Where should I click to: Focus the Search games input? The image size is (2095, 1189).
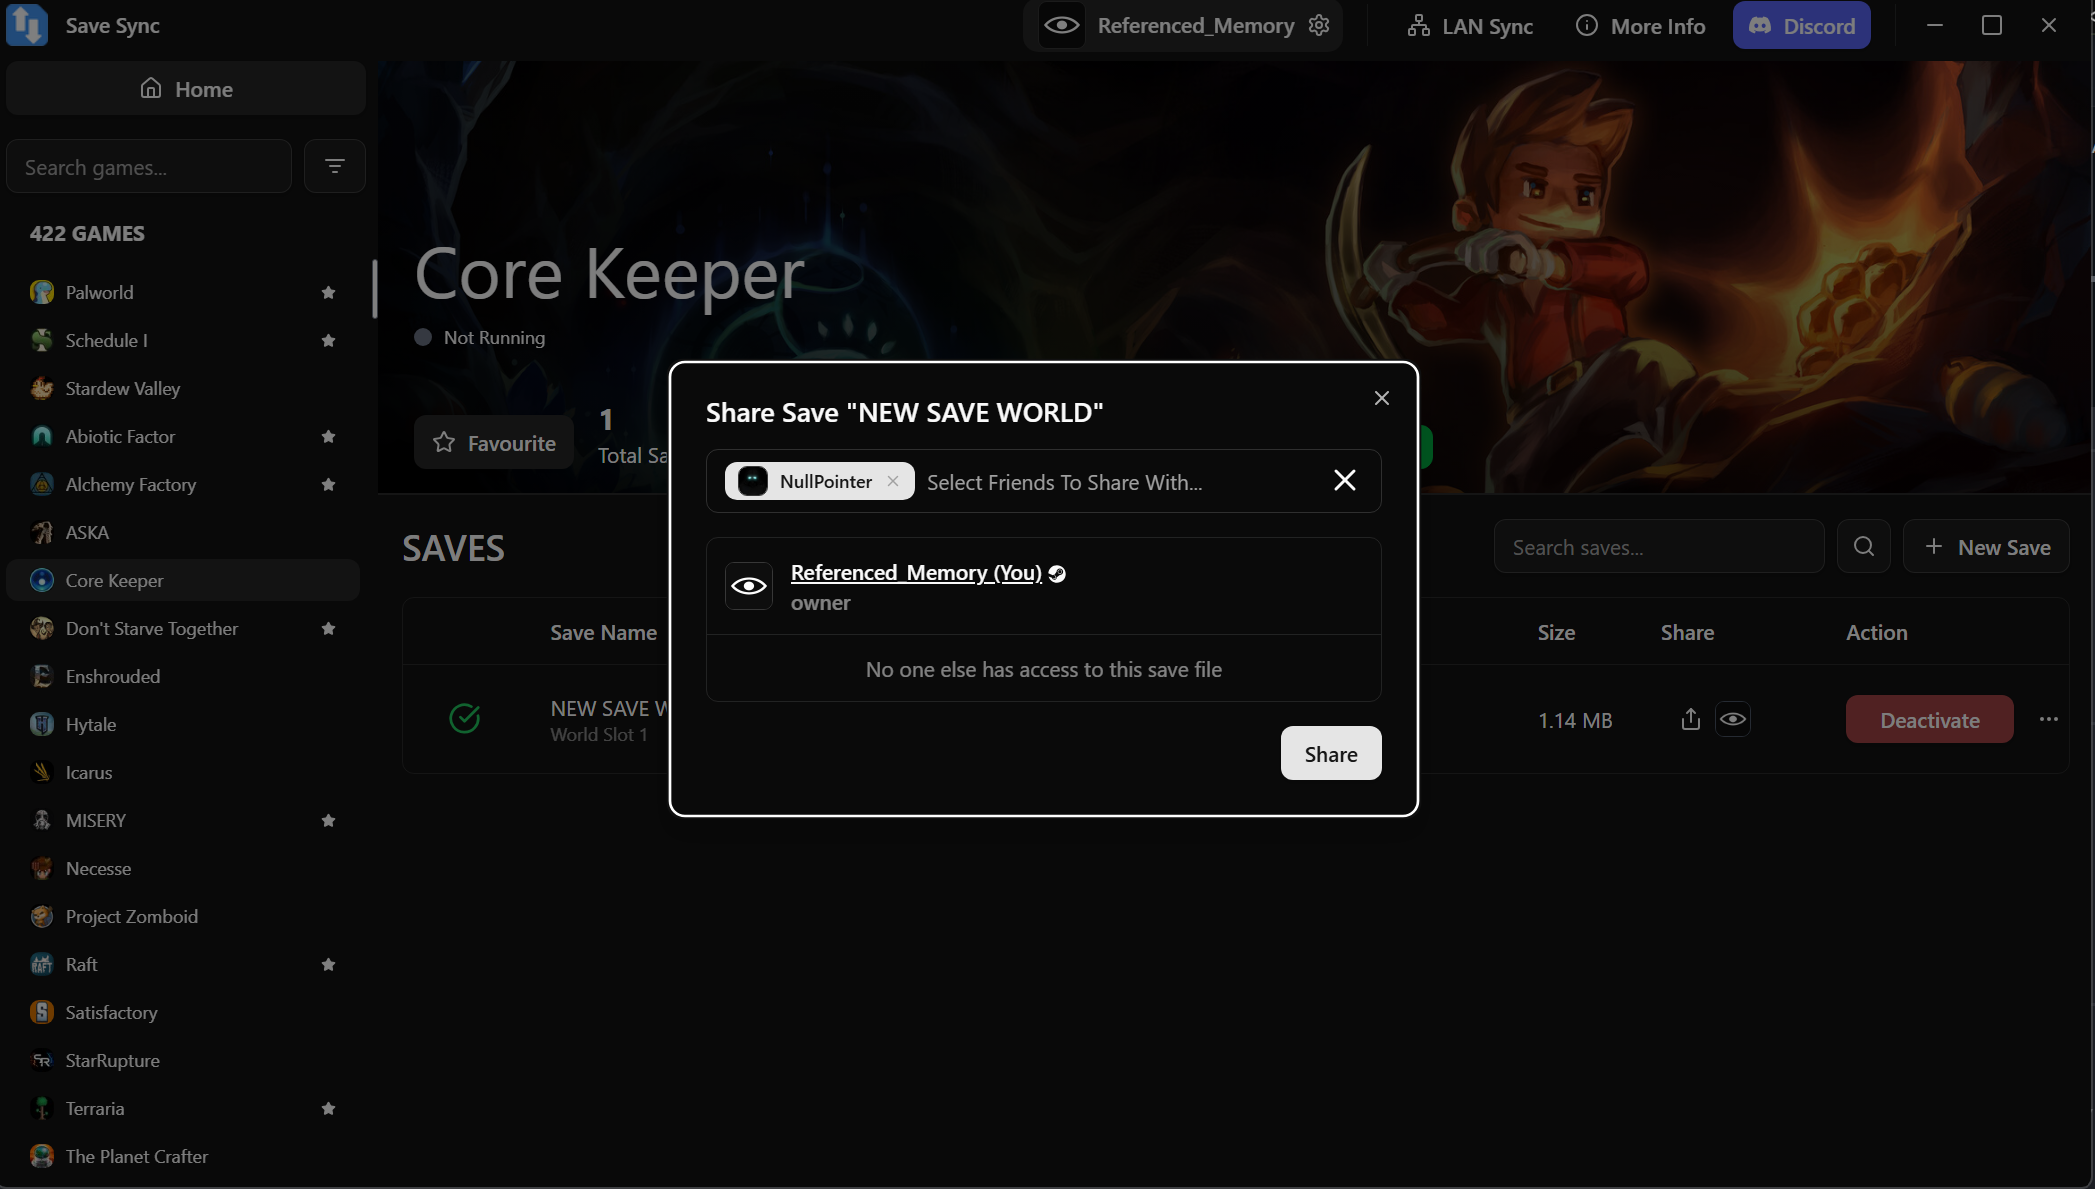[149, 166]
